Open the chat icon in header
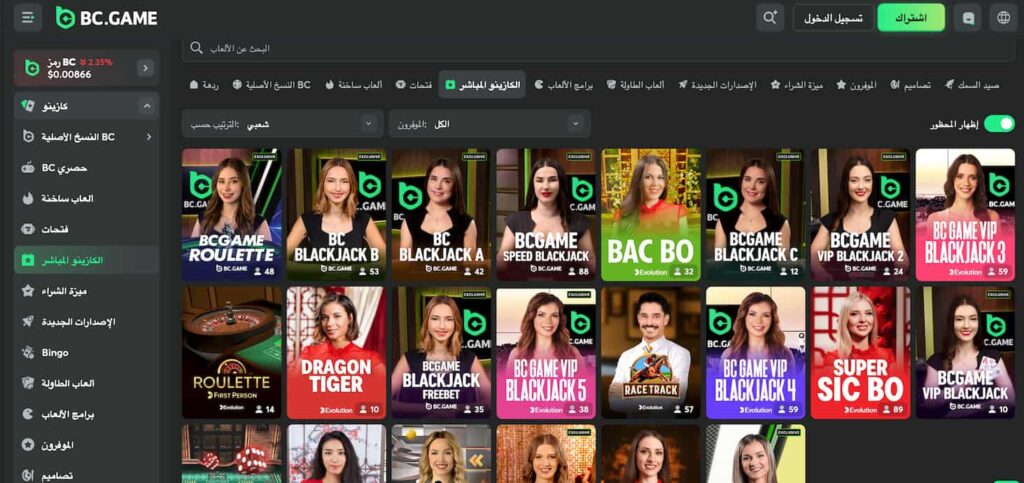Viewport: 1024px width, 483px height. pos(967,17)
